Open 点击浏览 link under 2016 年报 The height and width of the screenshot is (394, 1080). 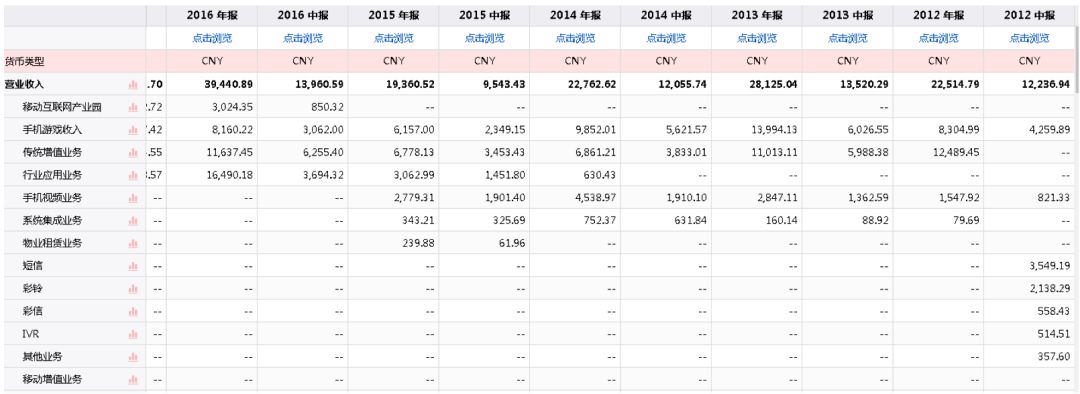(x=212, y=39)
